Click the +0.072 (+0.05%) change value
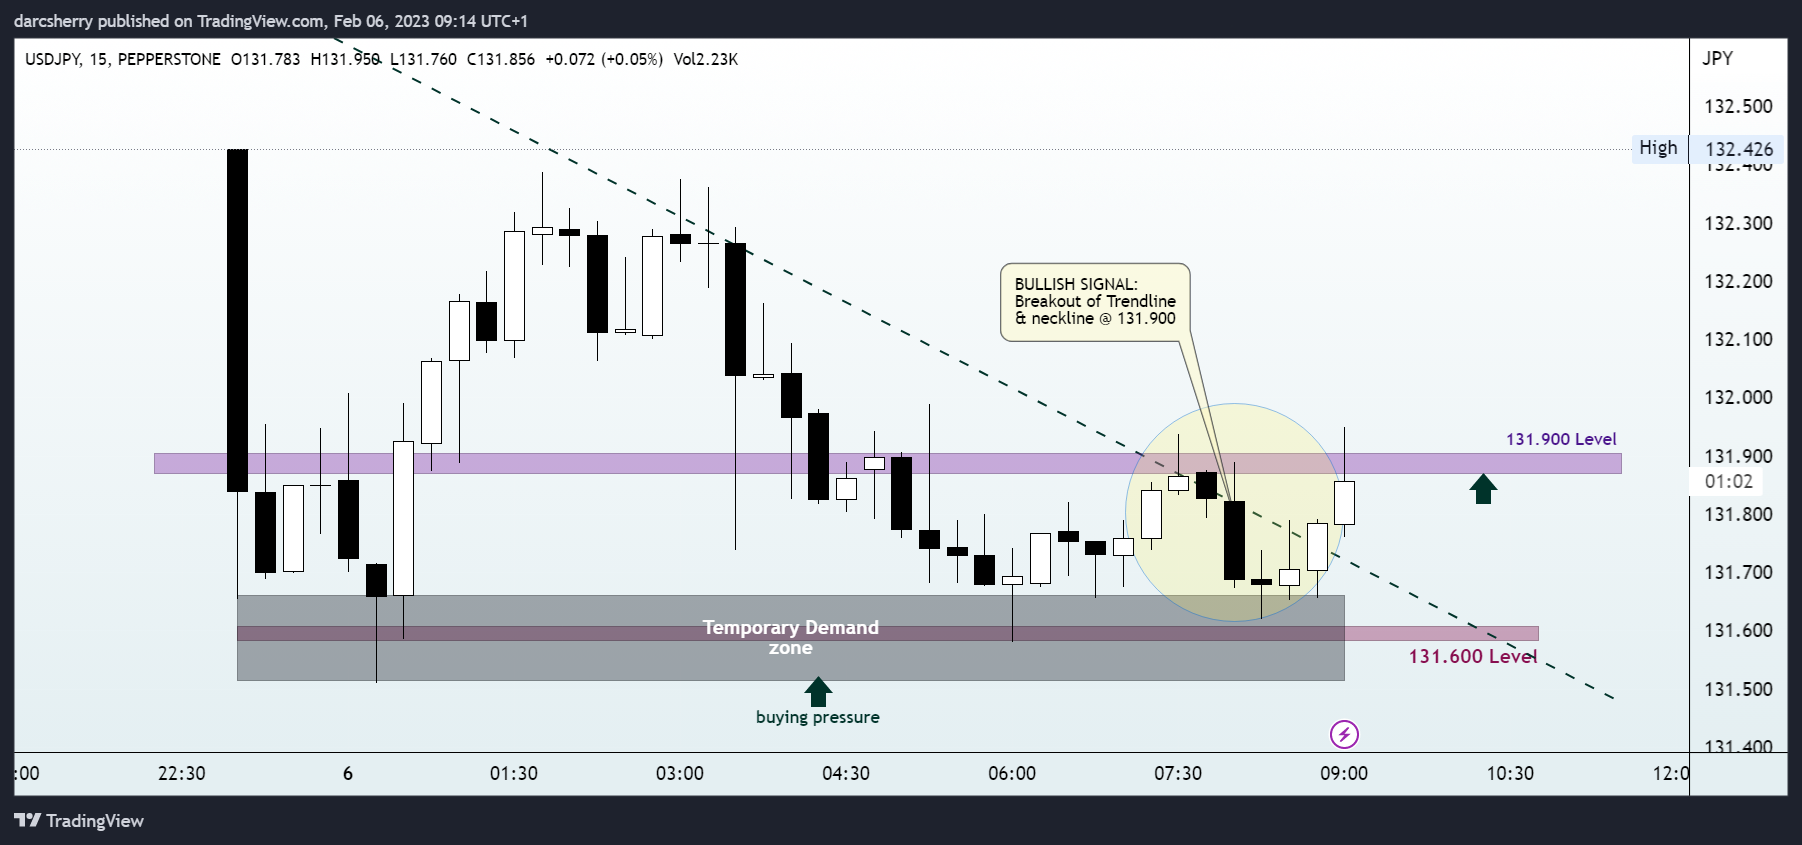This screenshot has height=845, width=1802. 604,59
